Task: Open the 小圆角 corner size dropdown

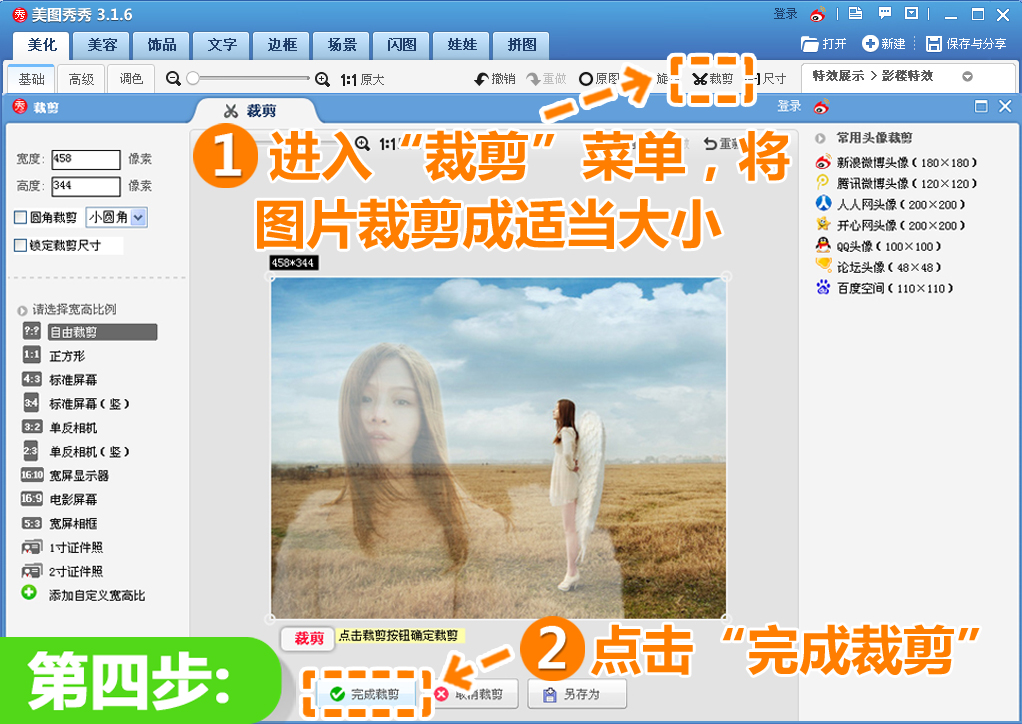Action: pos(138,217)
